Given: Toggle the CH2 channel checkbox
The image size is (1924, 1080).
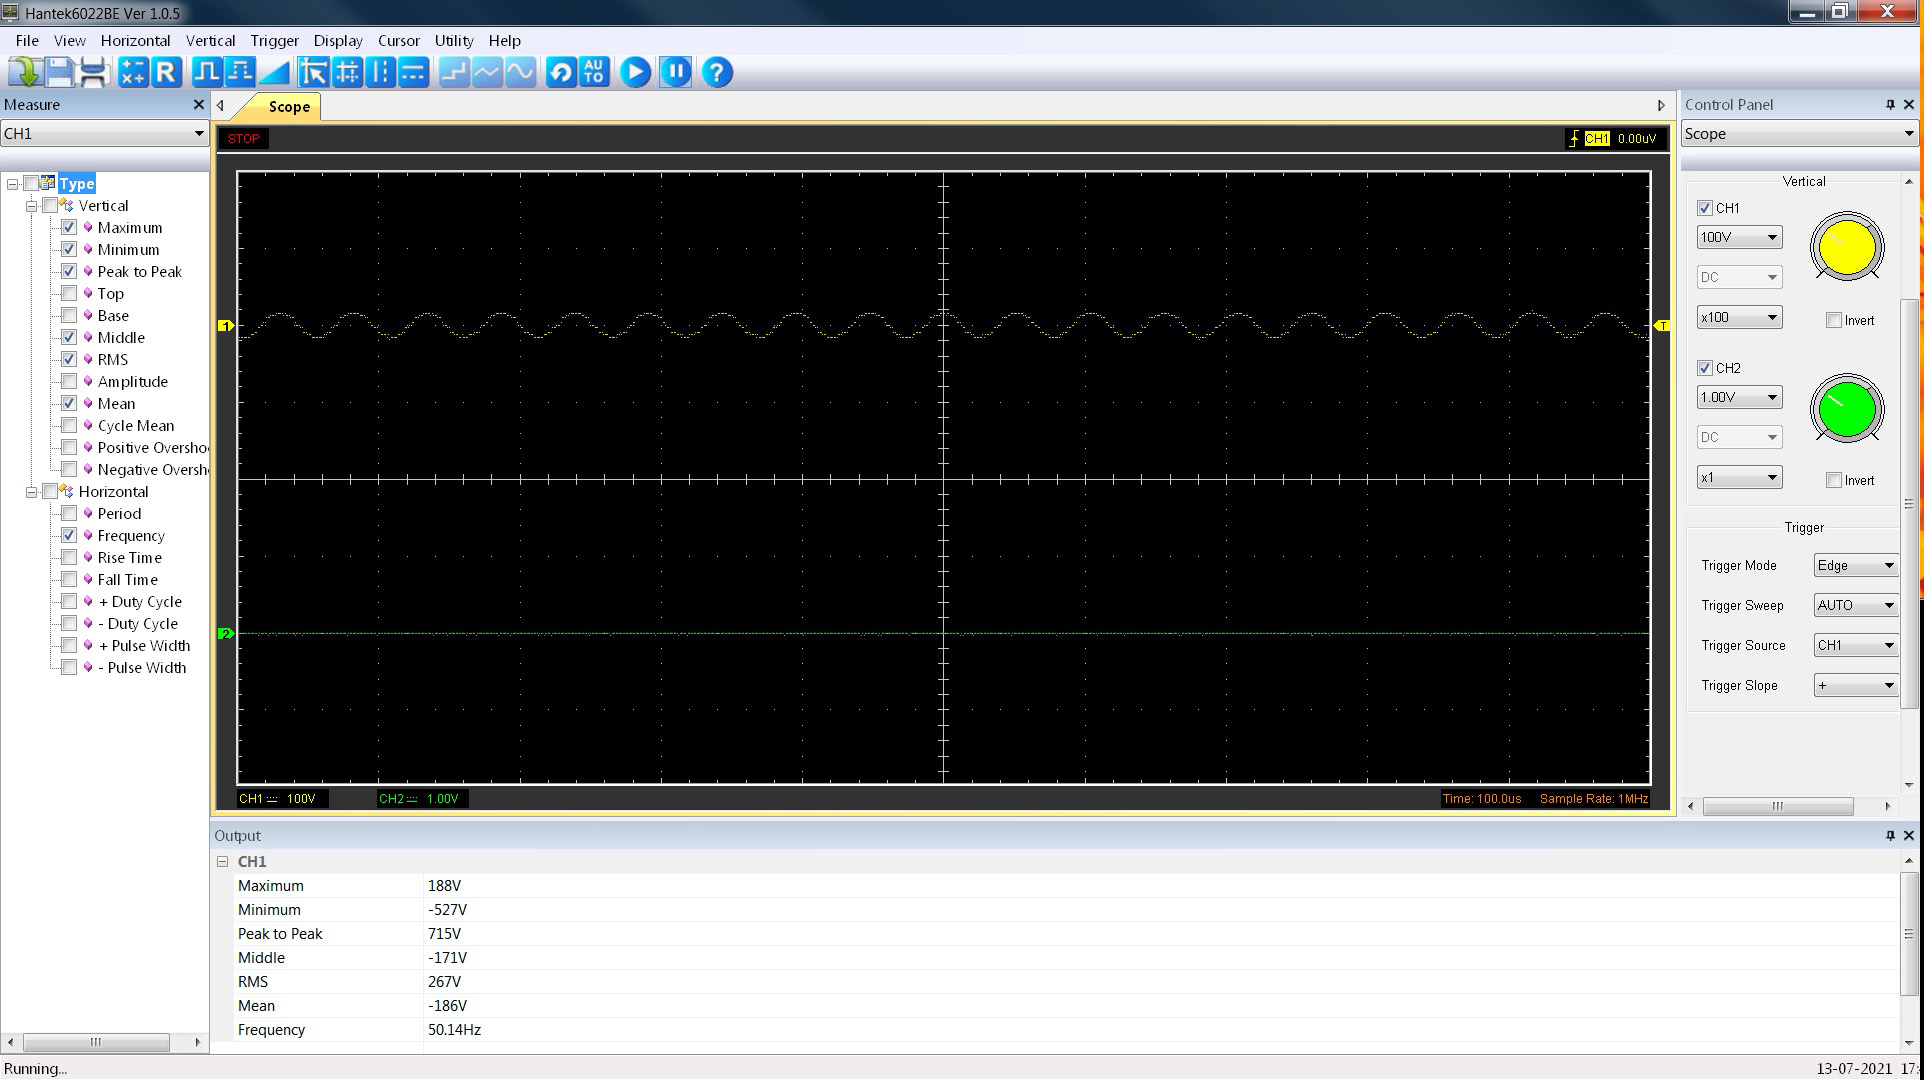Looking at the screenshot, I should click(x=1705, y=368).
